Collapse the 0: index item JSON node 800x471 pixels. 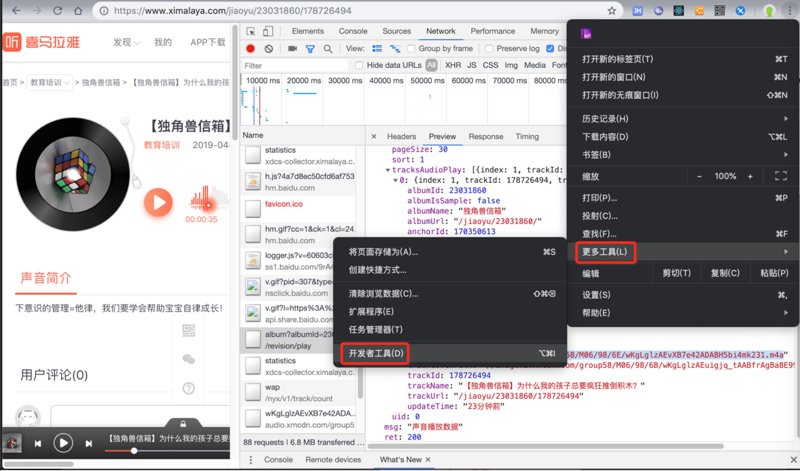point(395,181)
